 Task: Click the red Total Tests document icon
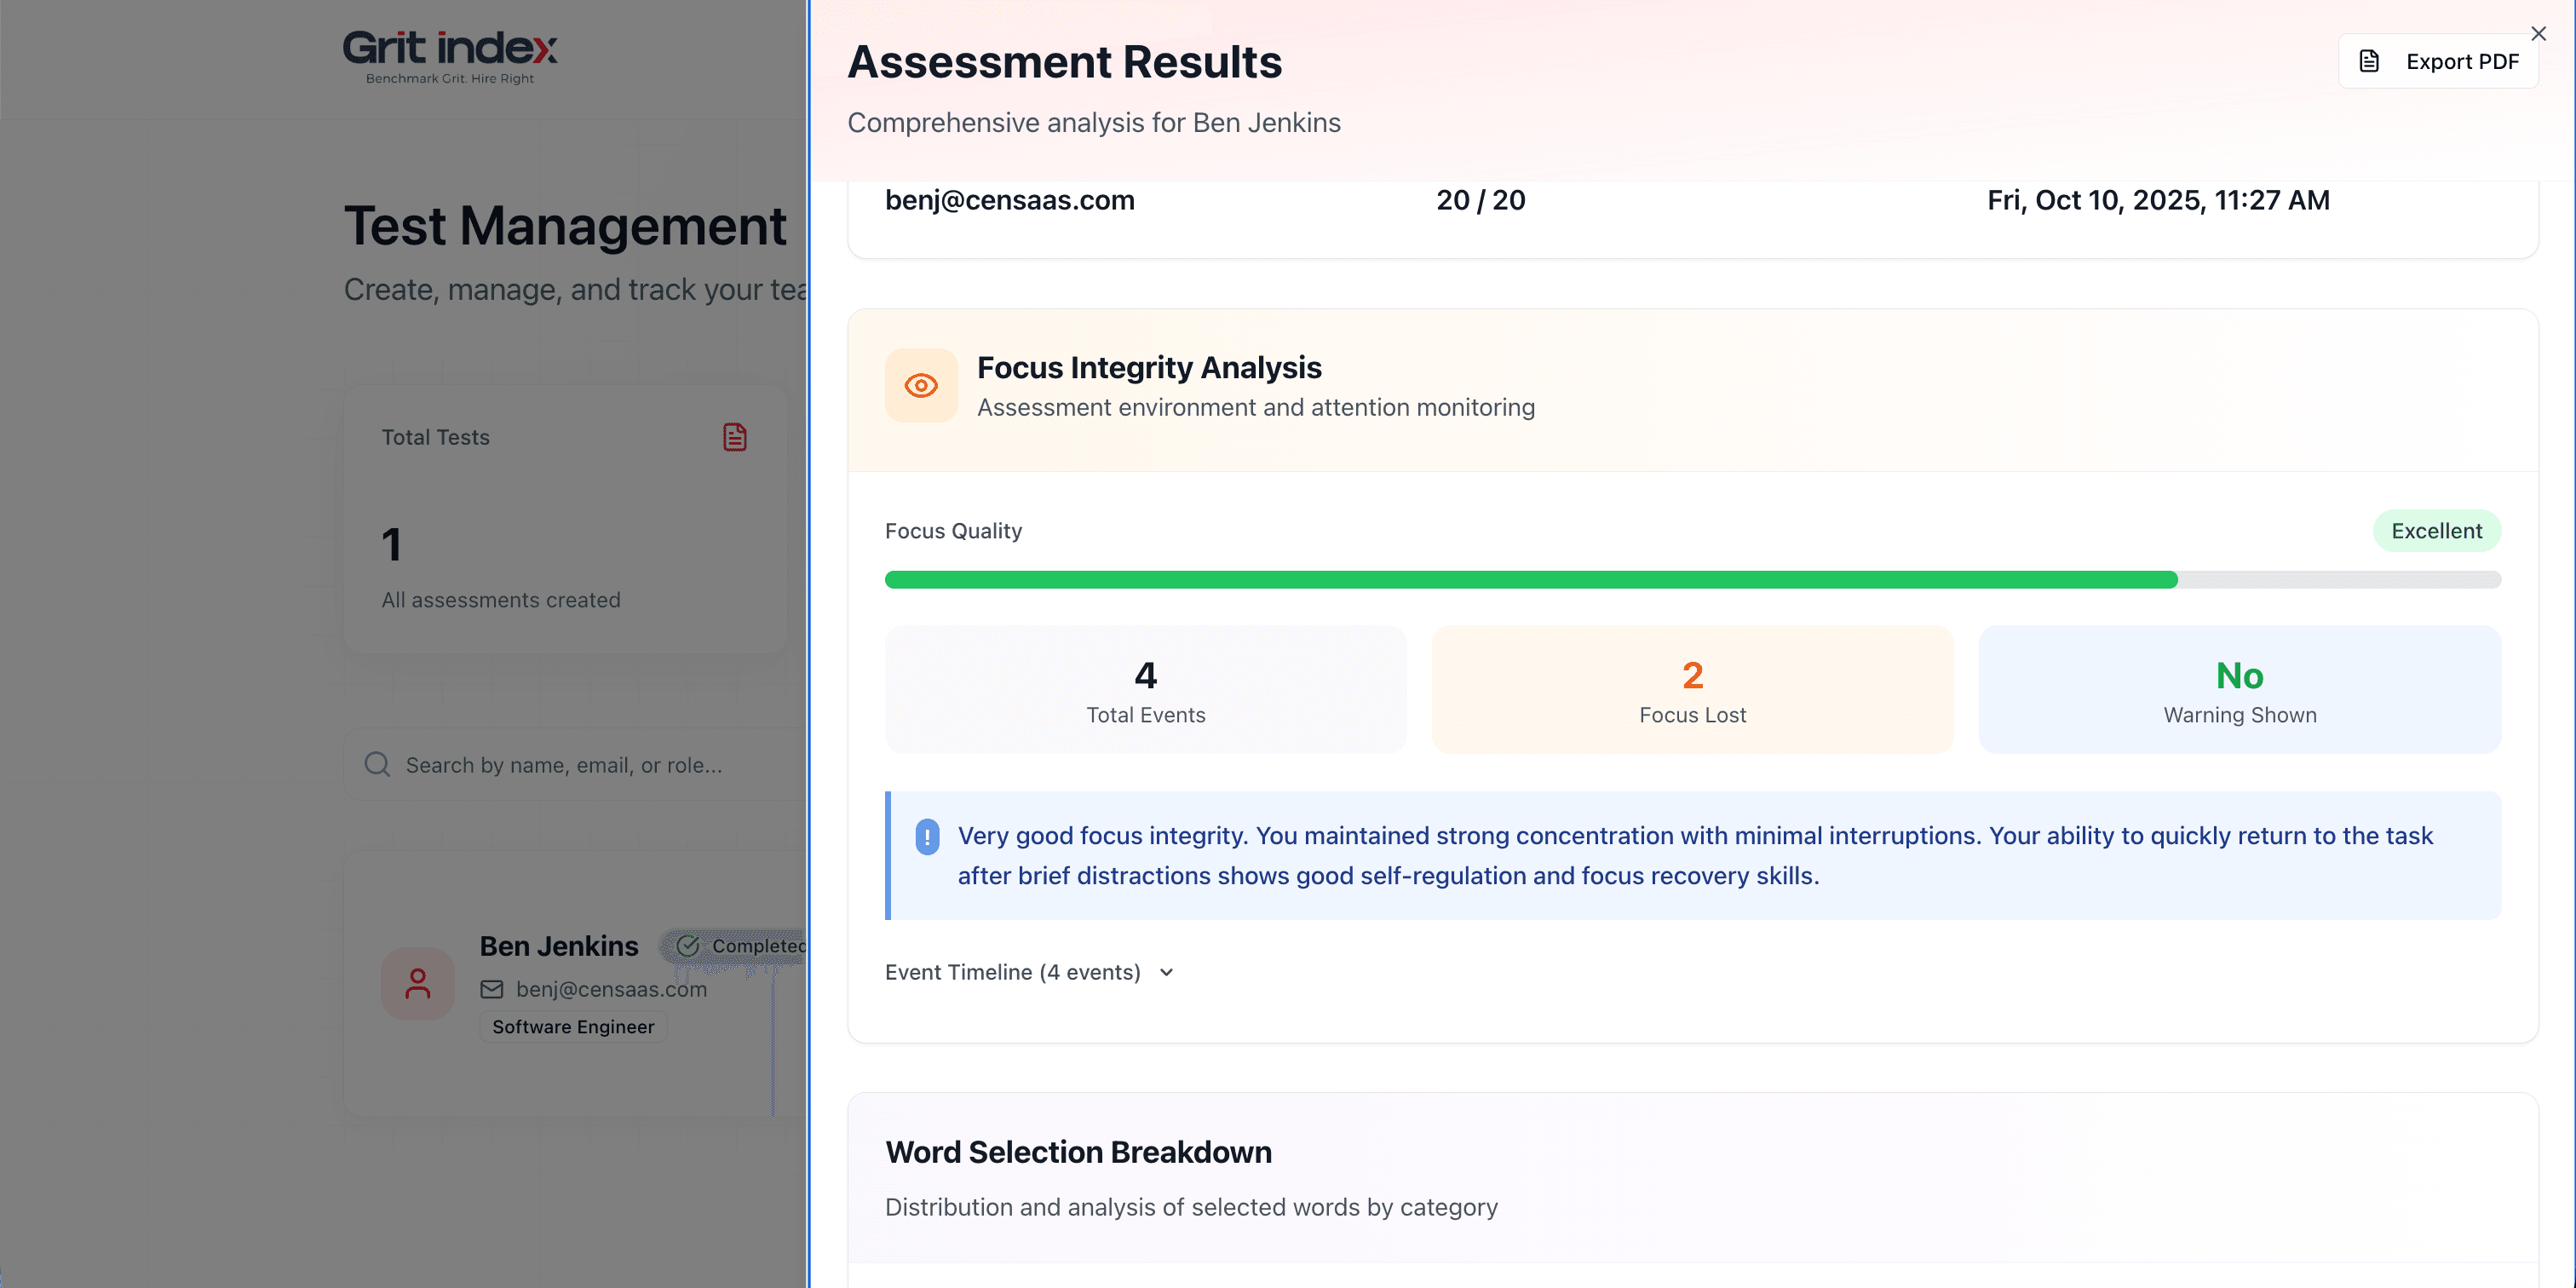click(735, 437)
